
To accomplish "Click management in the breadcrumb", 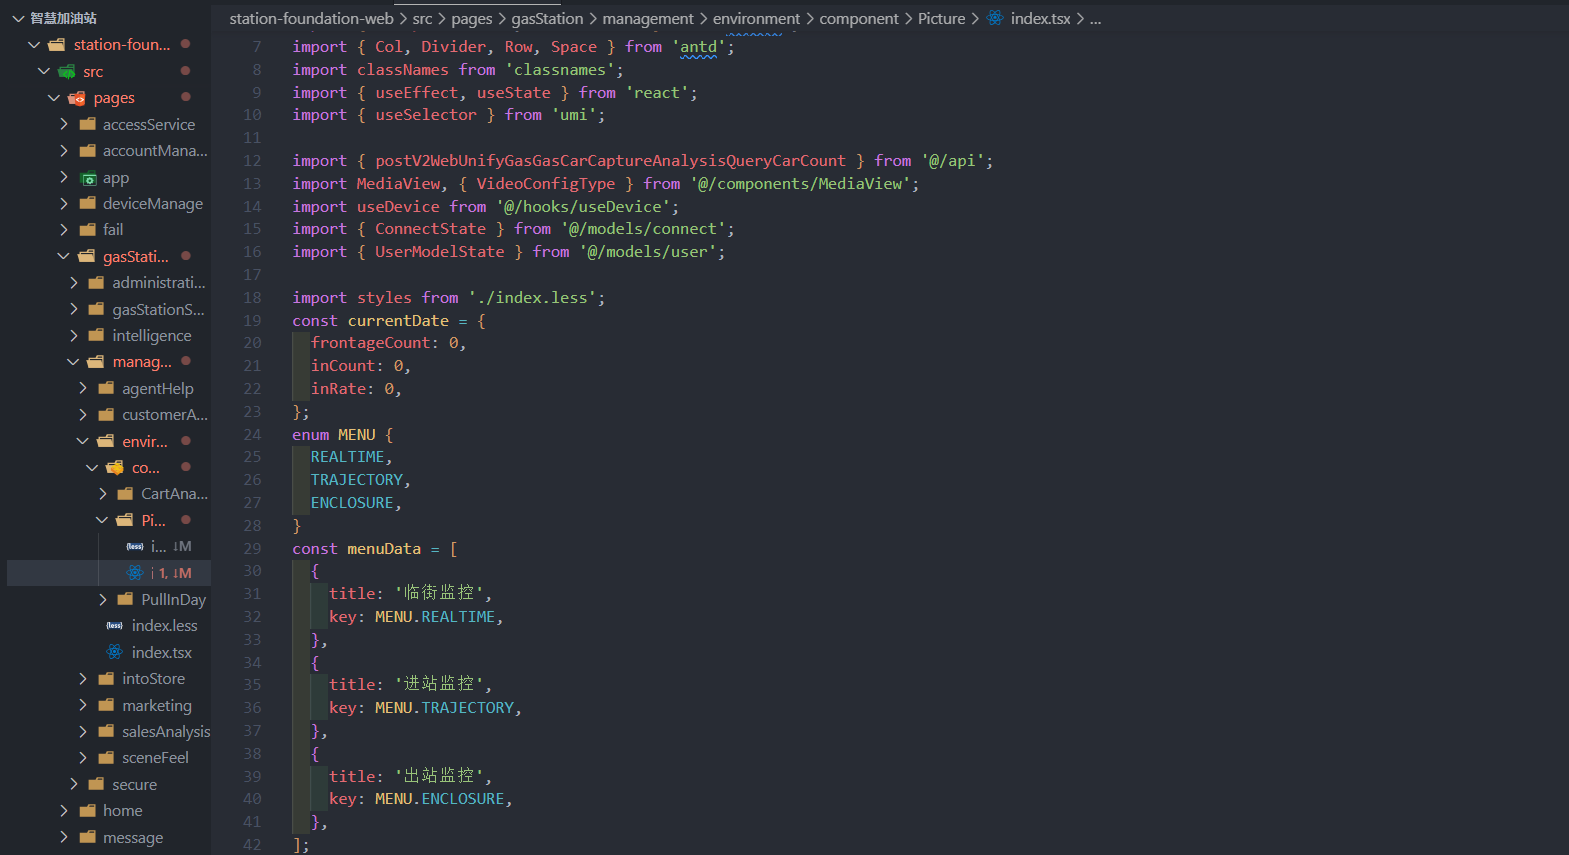I will [648, 18].
